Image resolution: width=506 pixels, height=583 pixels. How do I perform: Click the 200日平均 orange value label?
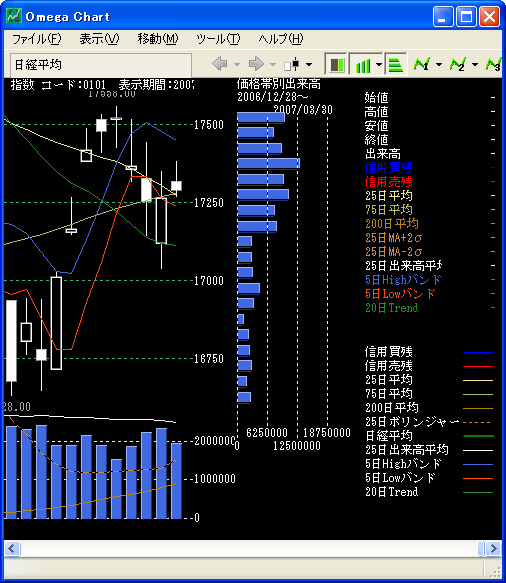pos(391,223)
